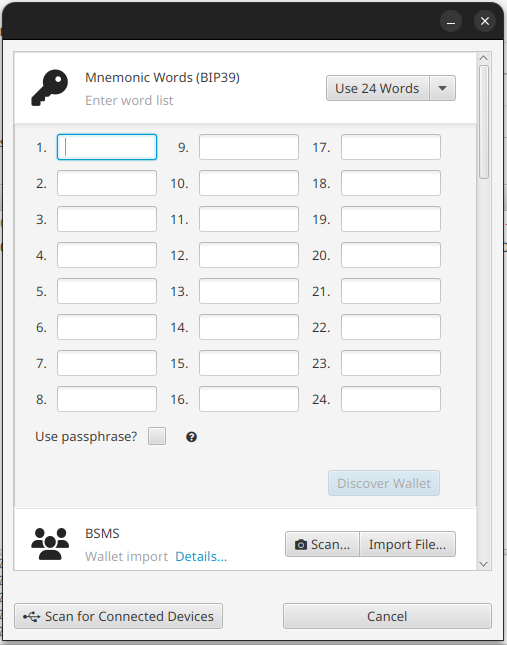Focus word field 16
This screenshot has width=507, height=645.
click(x=249, y=399)
